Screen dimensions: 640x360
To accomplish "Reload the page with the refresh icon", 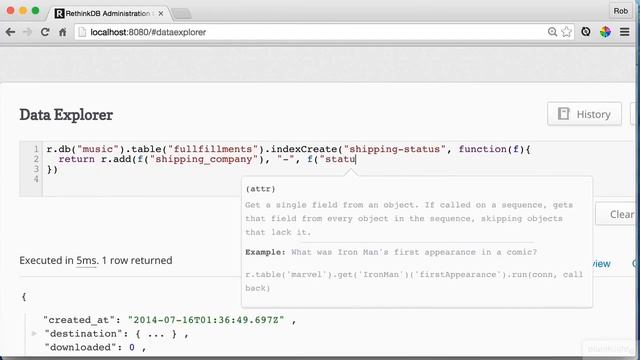I will click(x=45, y=32).
